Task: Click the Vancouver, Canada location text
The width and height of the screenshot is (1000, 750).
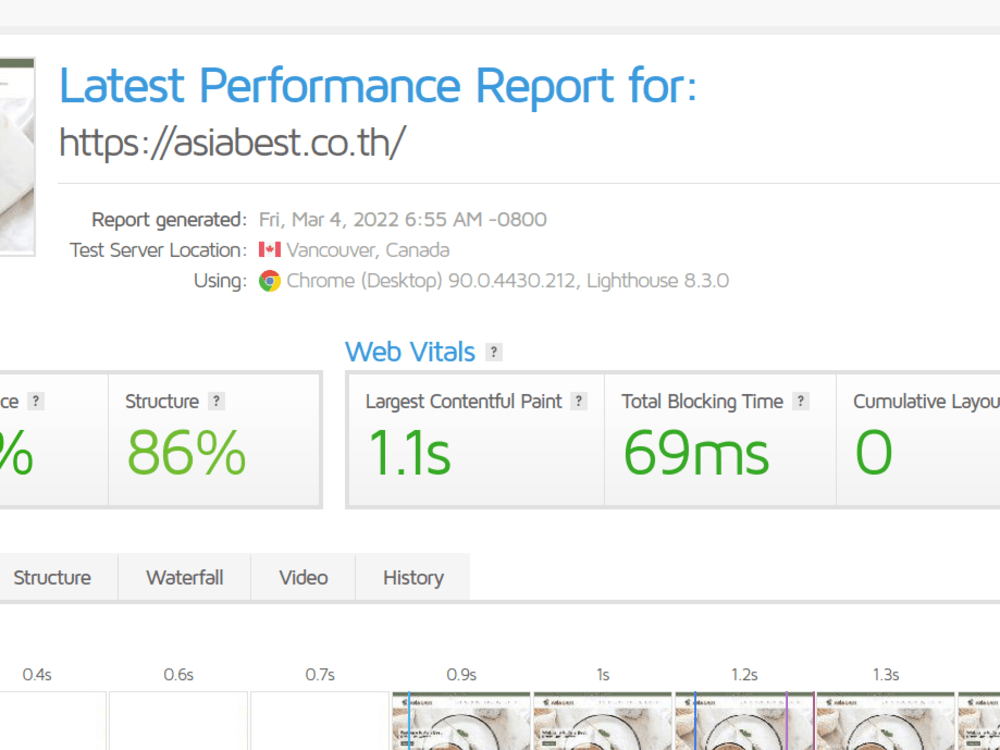Action: 368,250
